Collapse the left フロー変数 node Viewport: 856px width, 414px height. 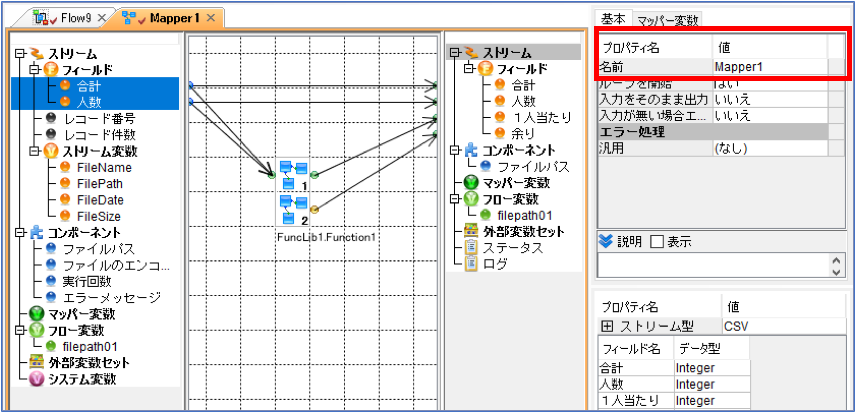[x=20, y=330]
